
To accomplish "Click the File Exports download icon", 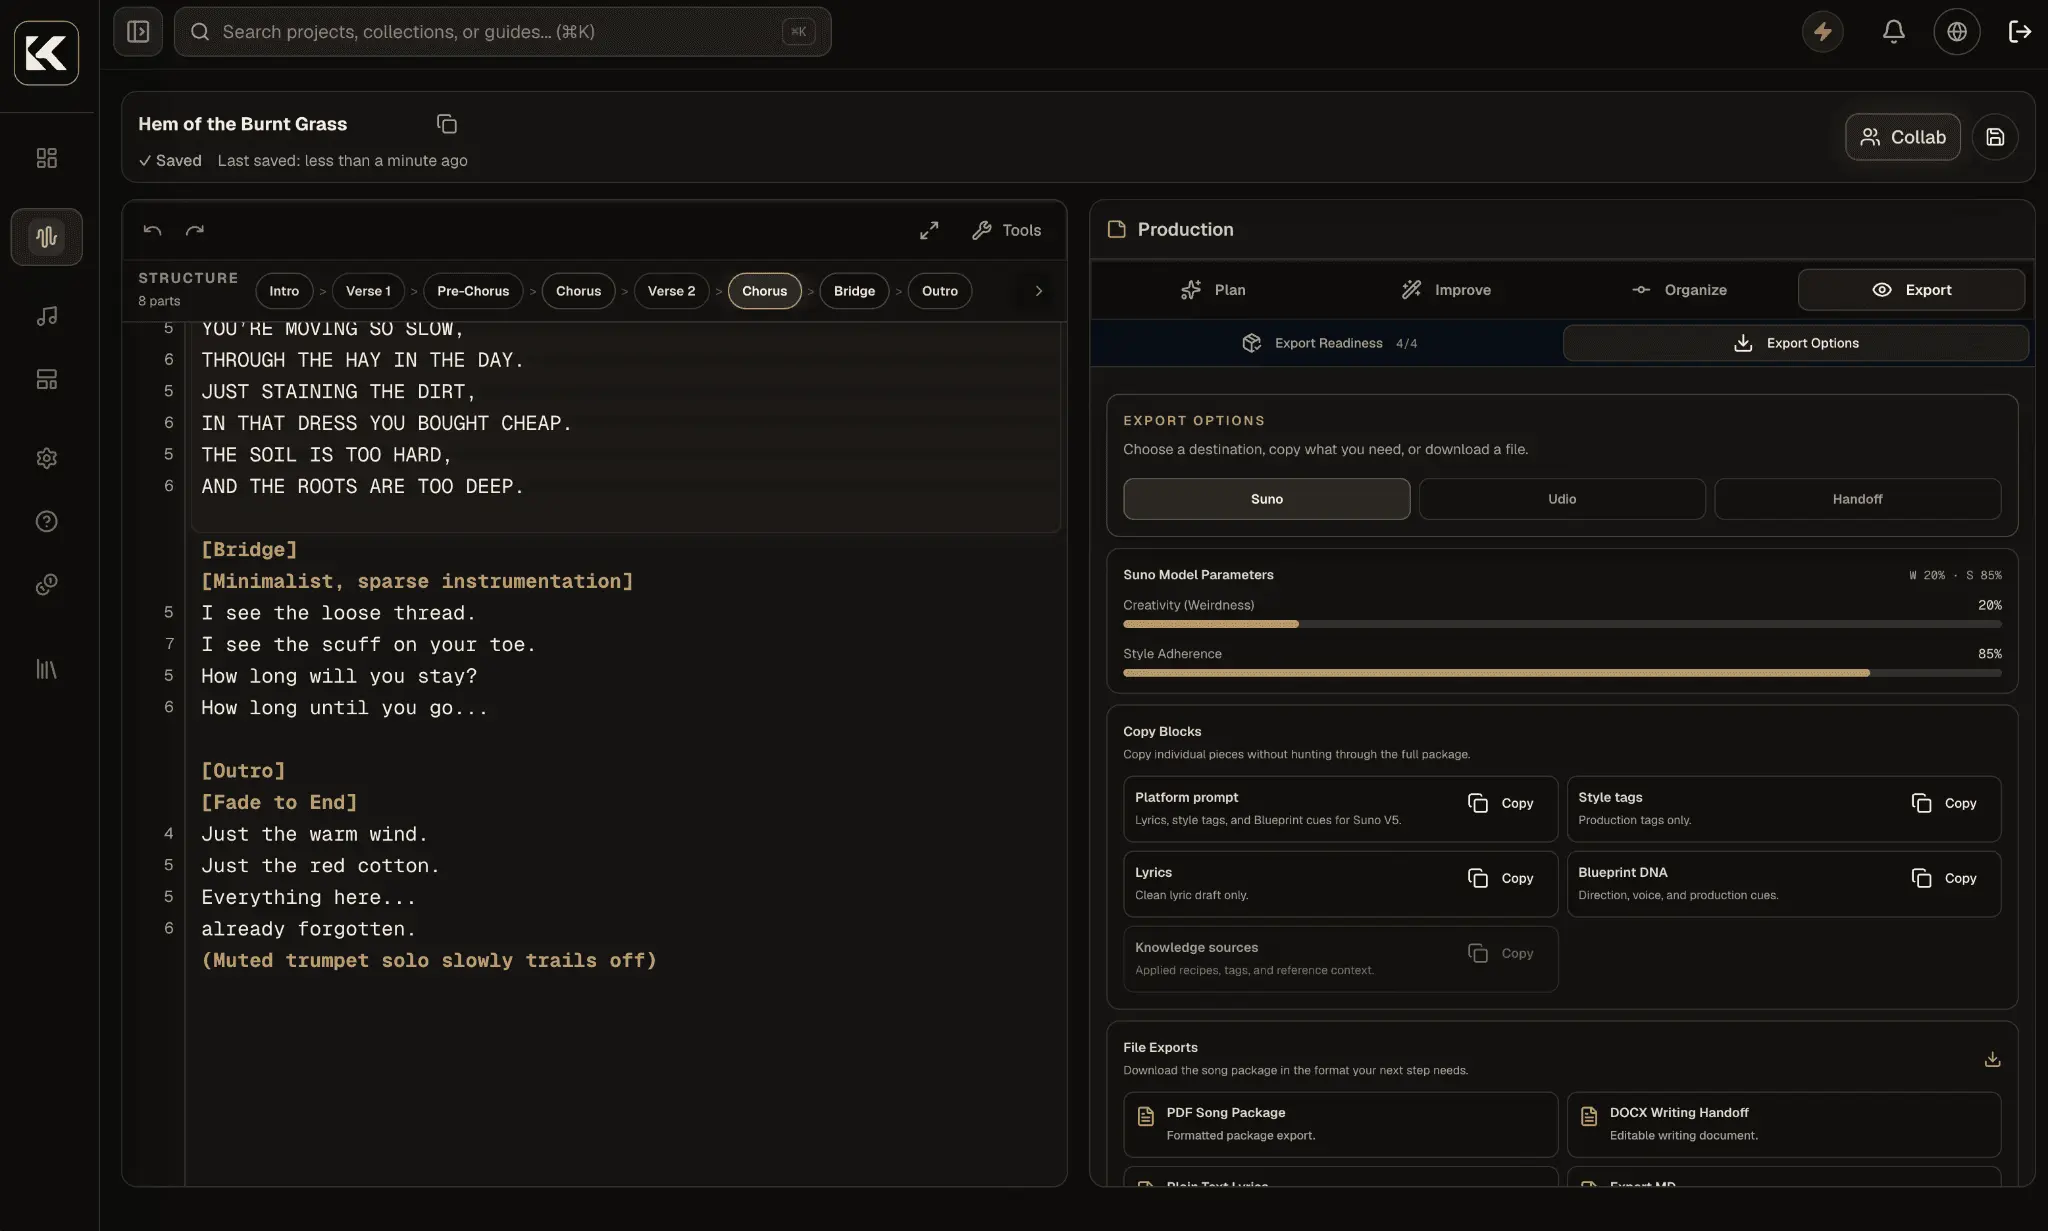I will tap(1992, 1059).
